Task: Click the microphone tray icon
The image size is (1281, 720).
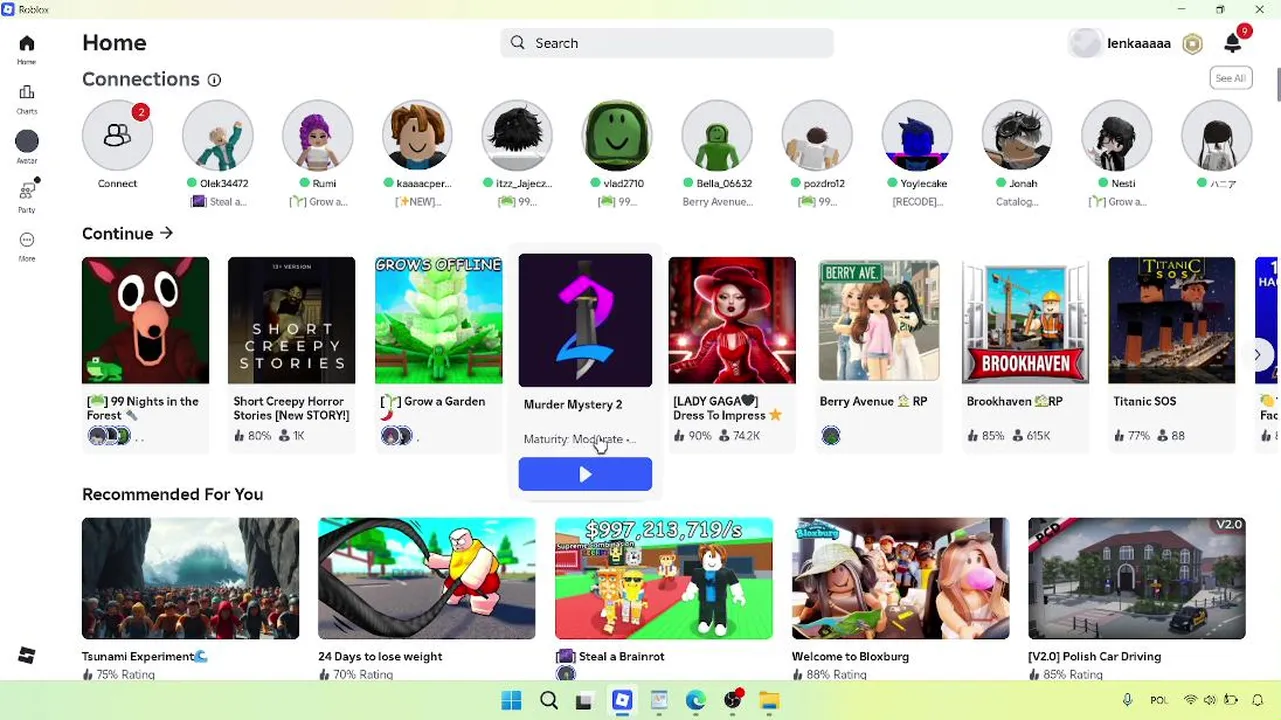Action: click(x=1127, y=701)
